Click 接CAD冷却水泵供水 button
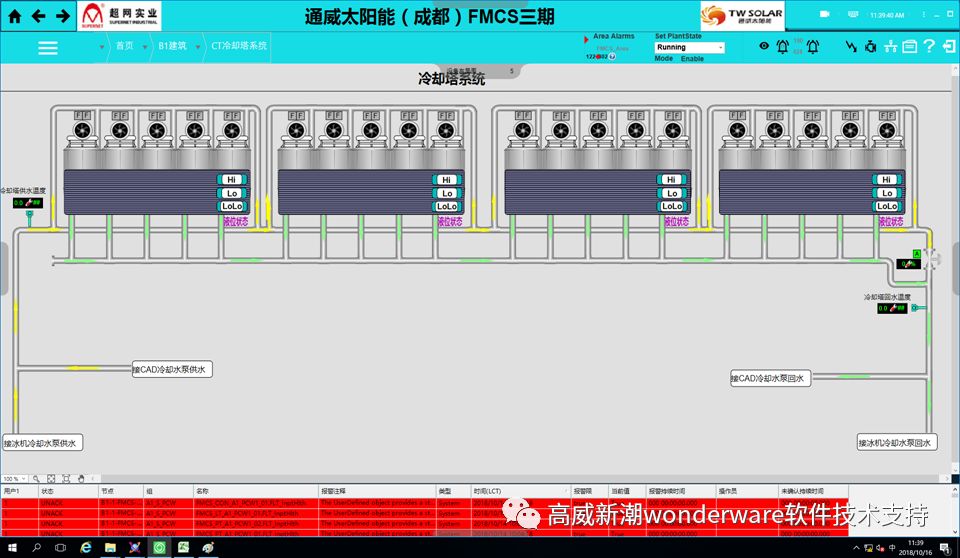The image size is (960, 558). 172,369
